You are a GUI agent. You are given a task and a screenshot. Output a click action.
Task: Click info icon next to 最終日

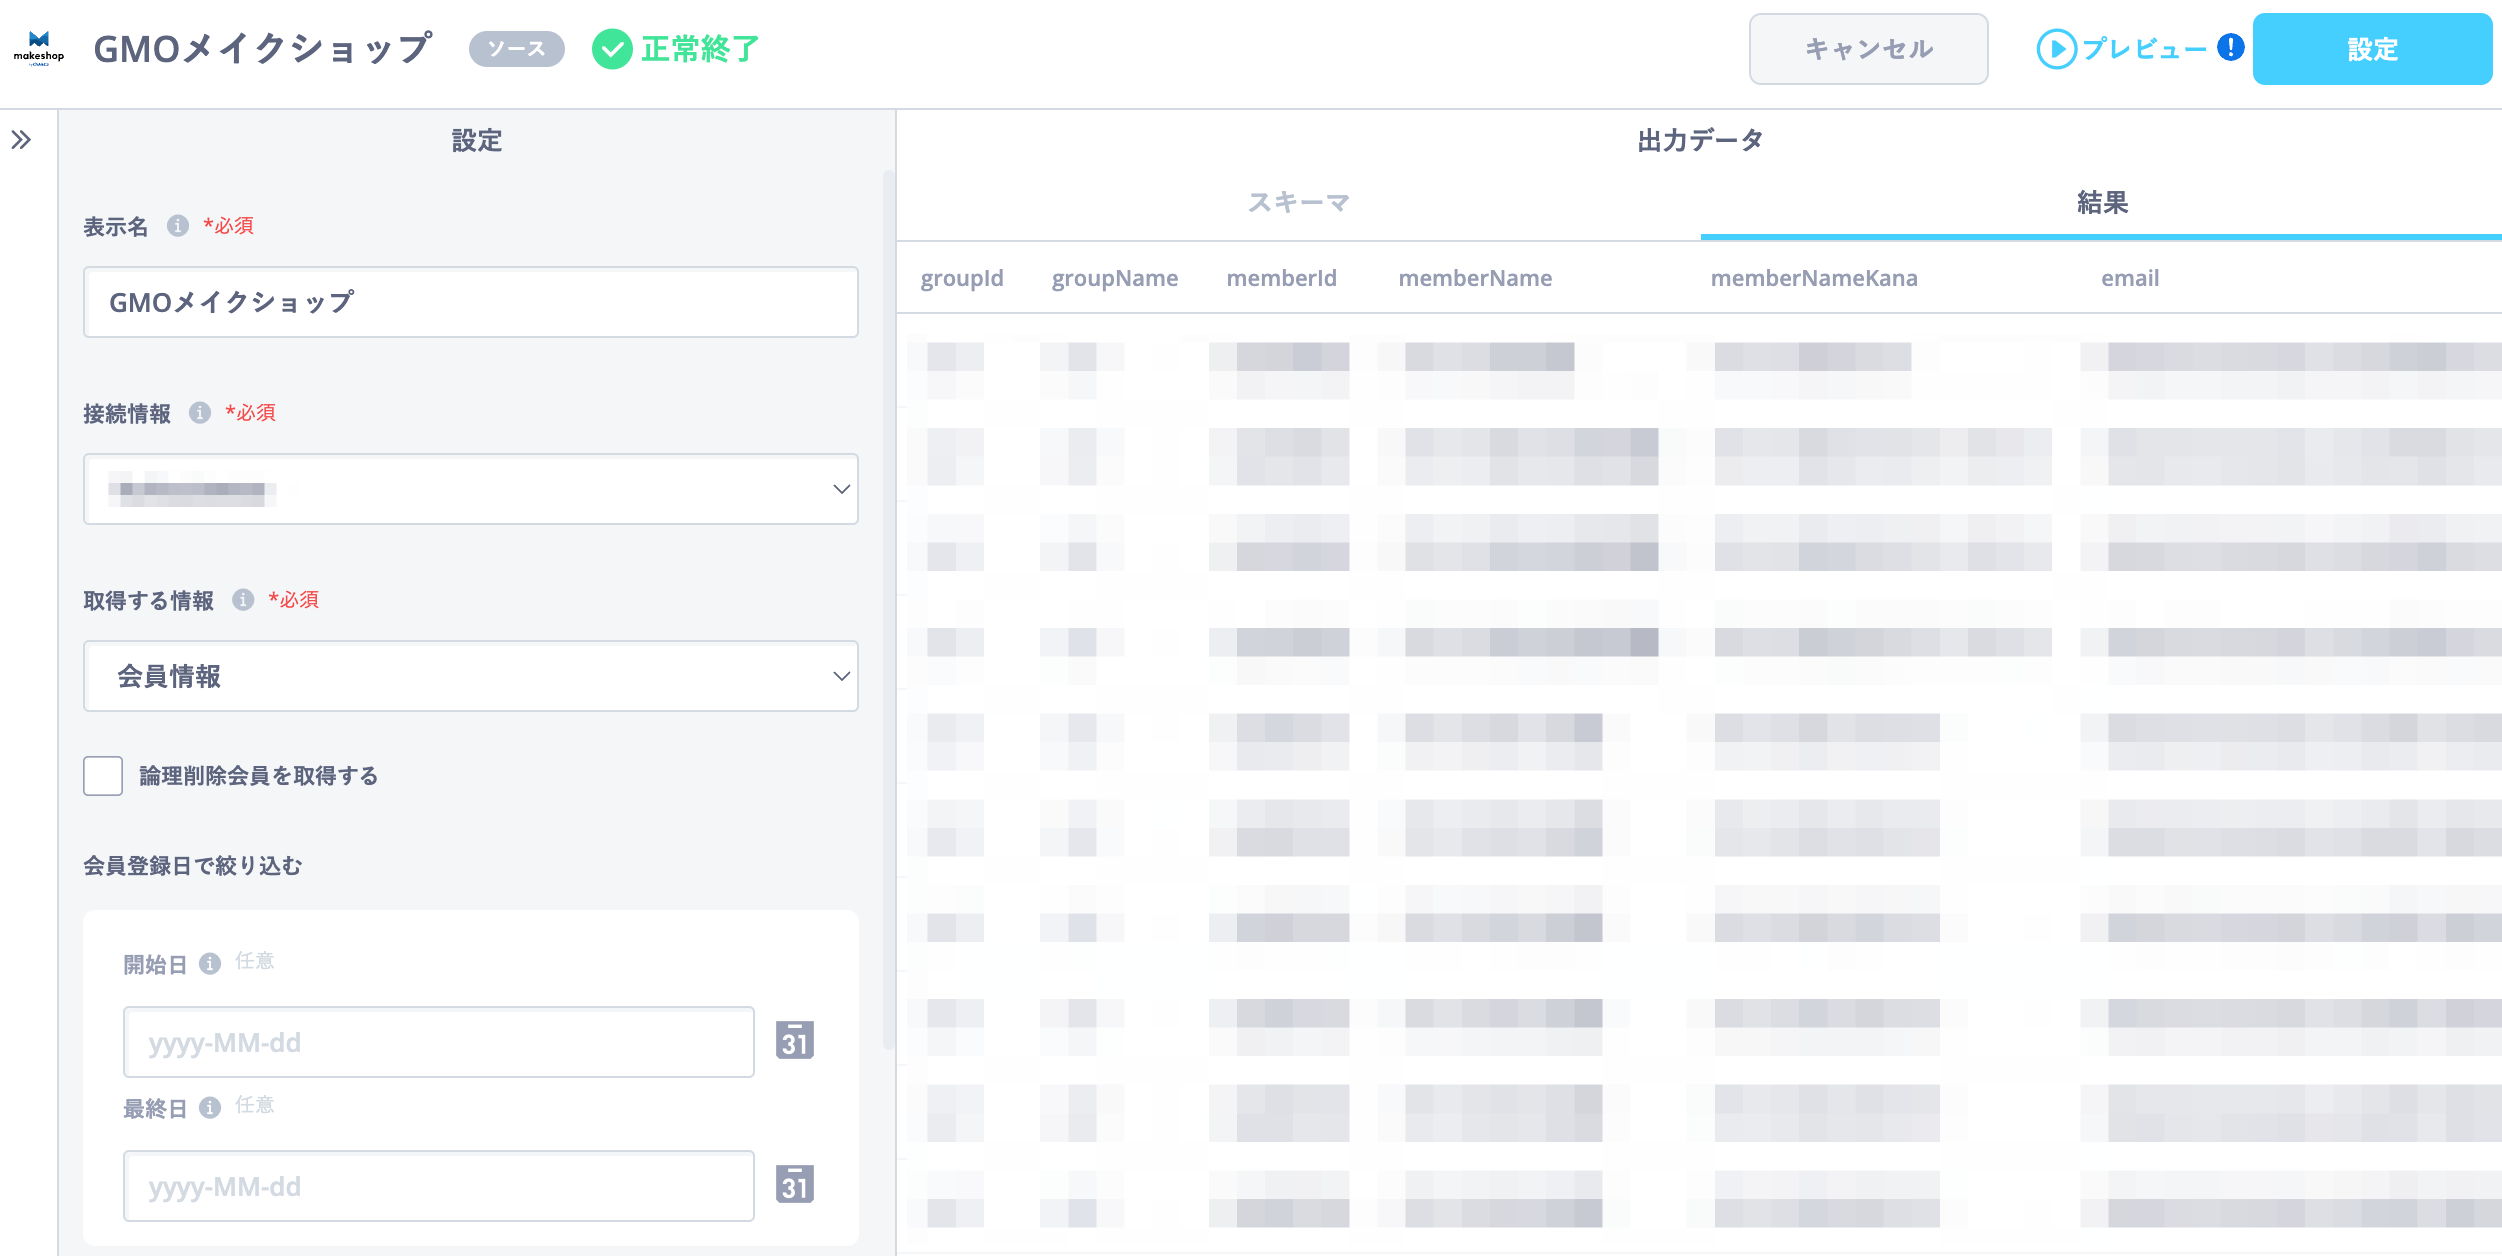210,1108
